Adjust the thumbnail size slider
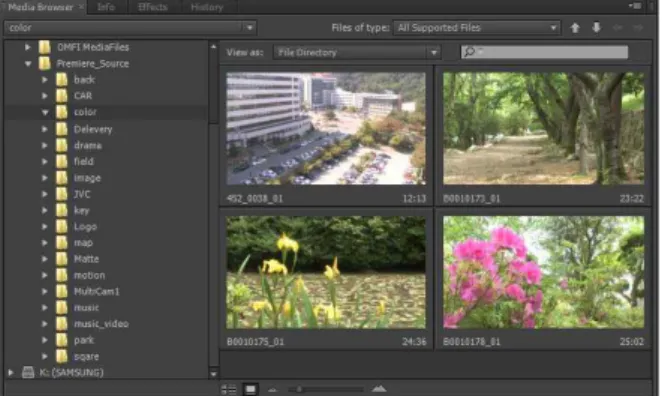The height and width of the screenshot is (396, 662). [x=299, y=389]
